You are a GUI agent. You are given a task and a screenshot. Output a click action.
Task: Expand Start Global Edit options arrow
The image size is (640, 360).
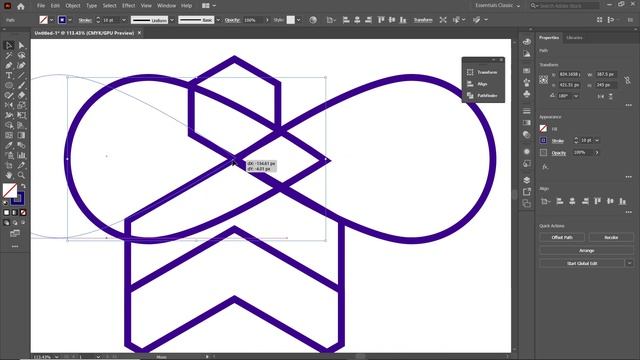(629, 263)
